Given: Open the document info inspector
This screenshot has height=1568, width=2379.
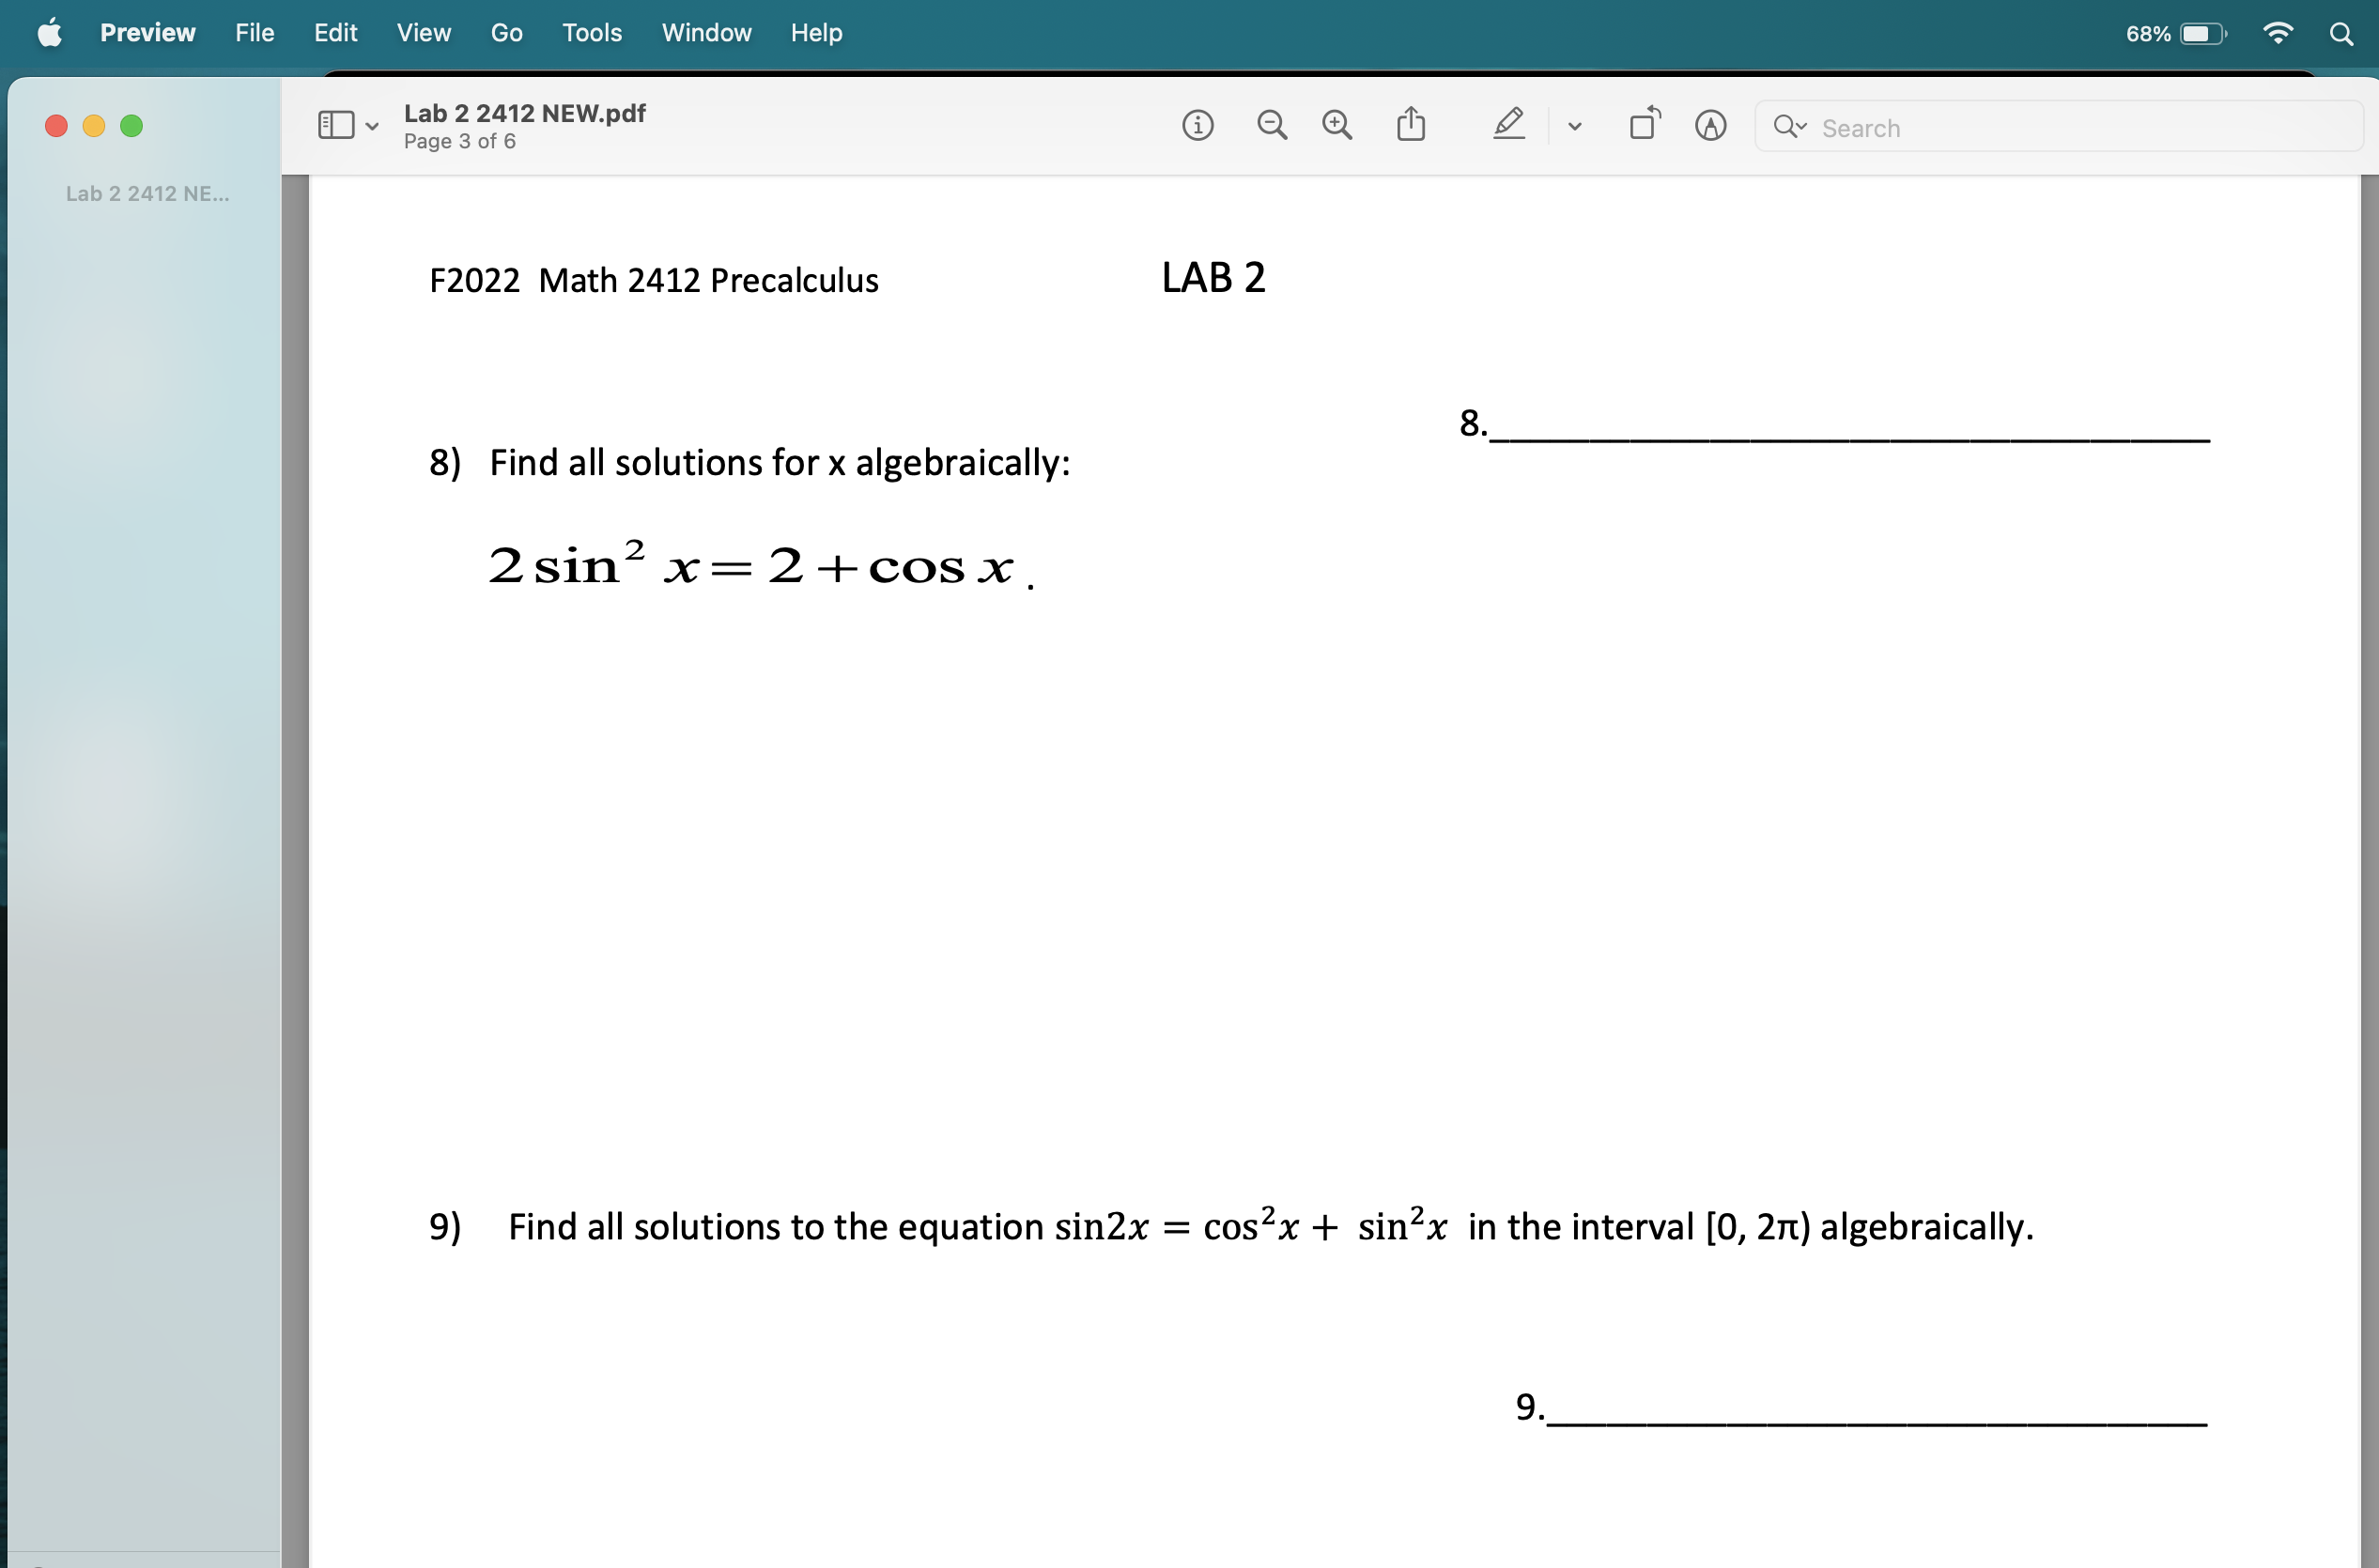Looking at the screenshot, I should [1198, 125].
